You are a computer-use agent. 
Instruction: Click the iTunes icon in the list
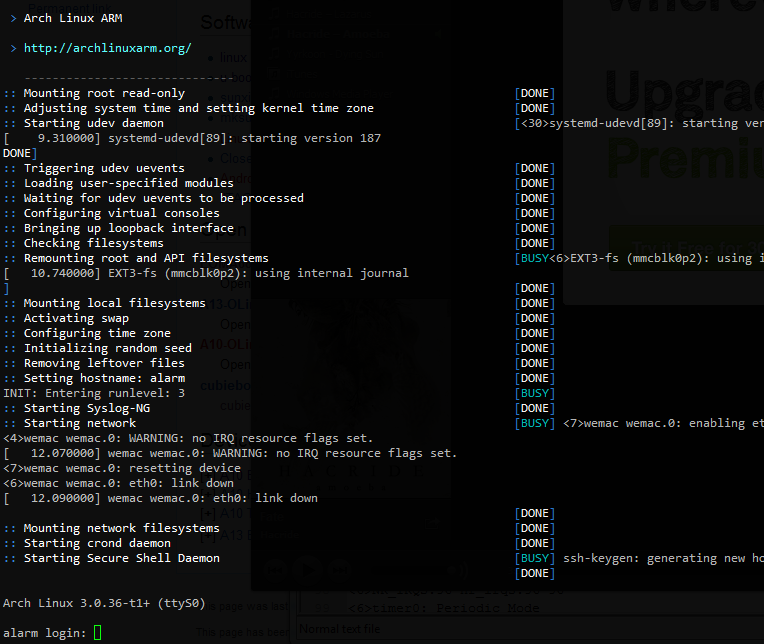pos(275,75)
